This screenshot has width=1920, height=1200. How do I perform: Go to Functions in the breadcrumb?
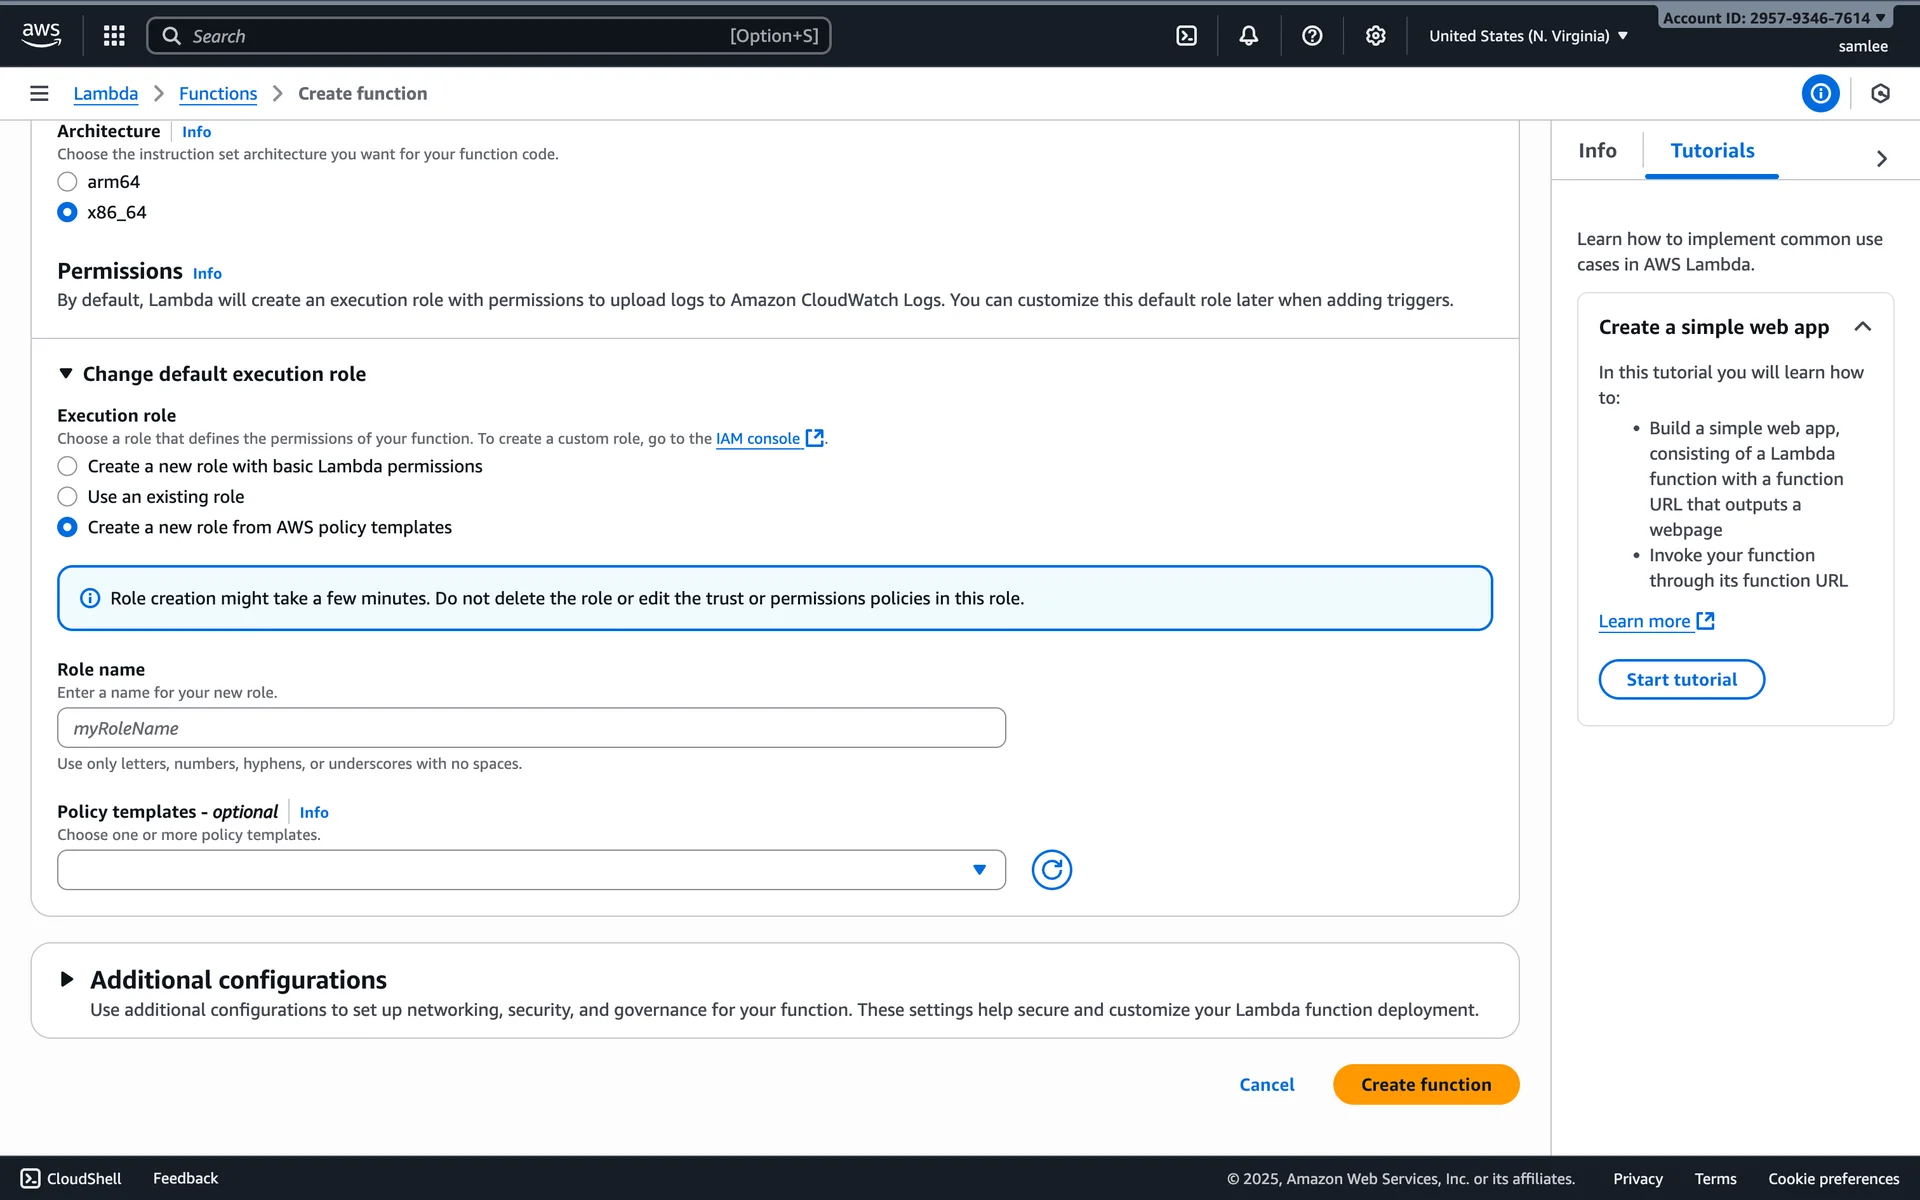(x=218, y=93)
